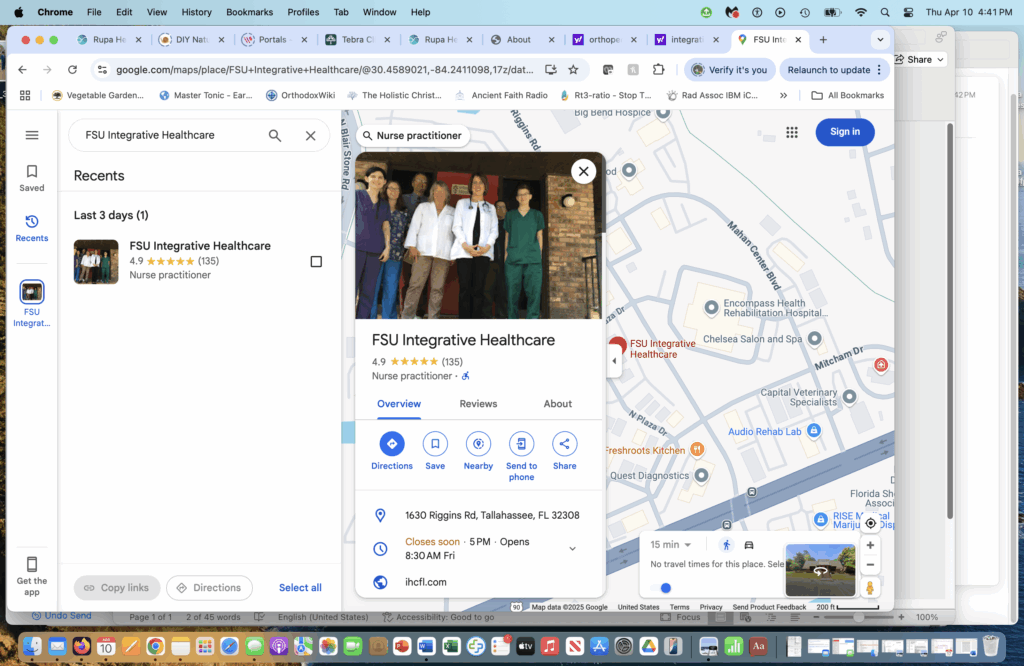Viewport: 1024px width, 666px height.
Task: Click the Sign in button
Action: coord(844,132)
